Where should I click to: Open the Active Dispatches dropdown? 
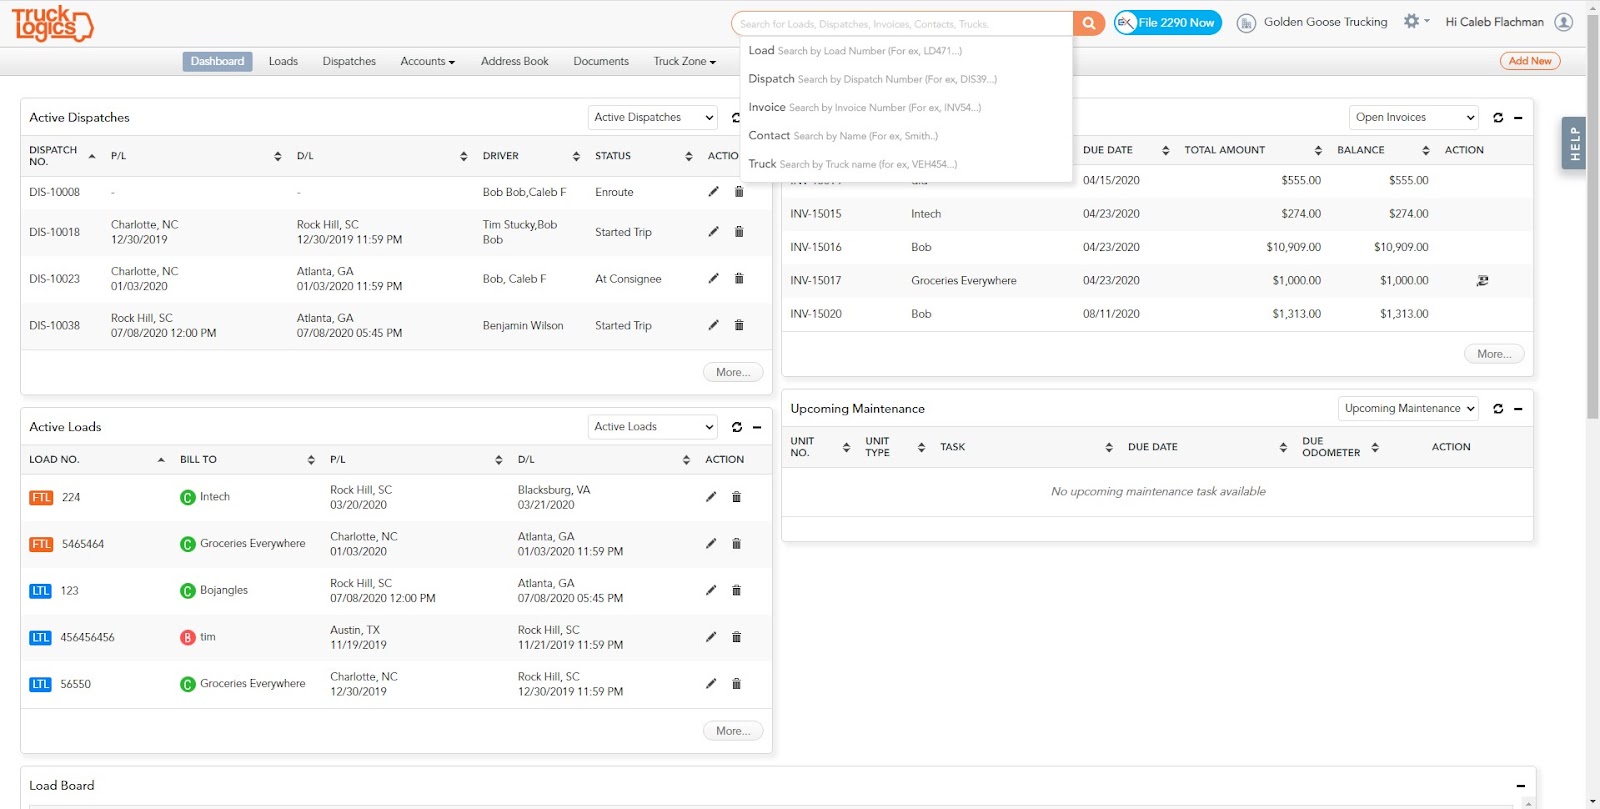coord(653,118)
